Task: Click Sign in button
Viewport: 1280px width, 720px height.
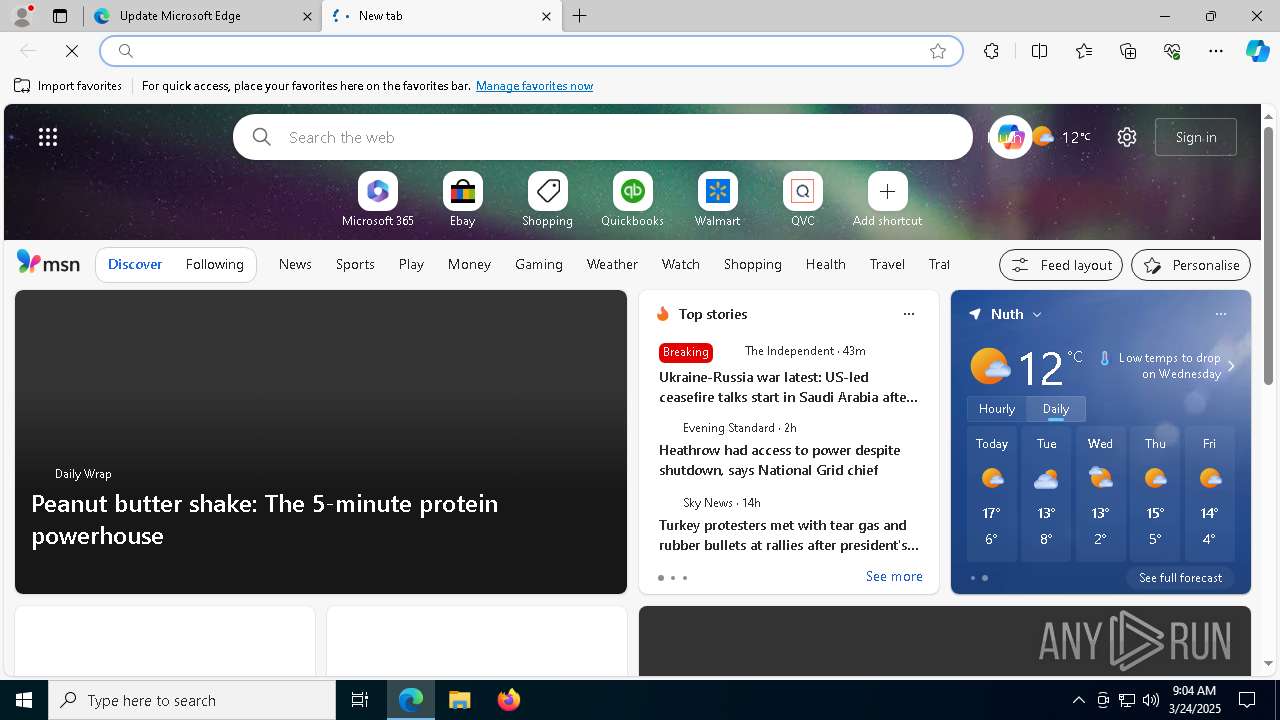Action: 1196,137
